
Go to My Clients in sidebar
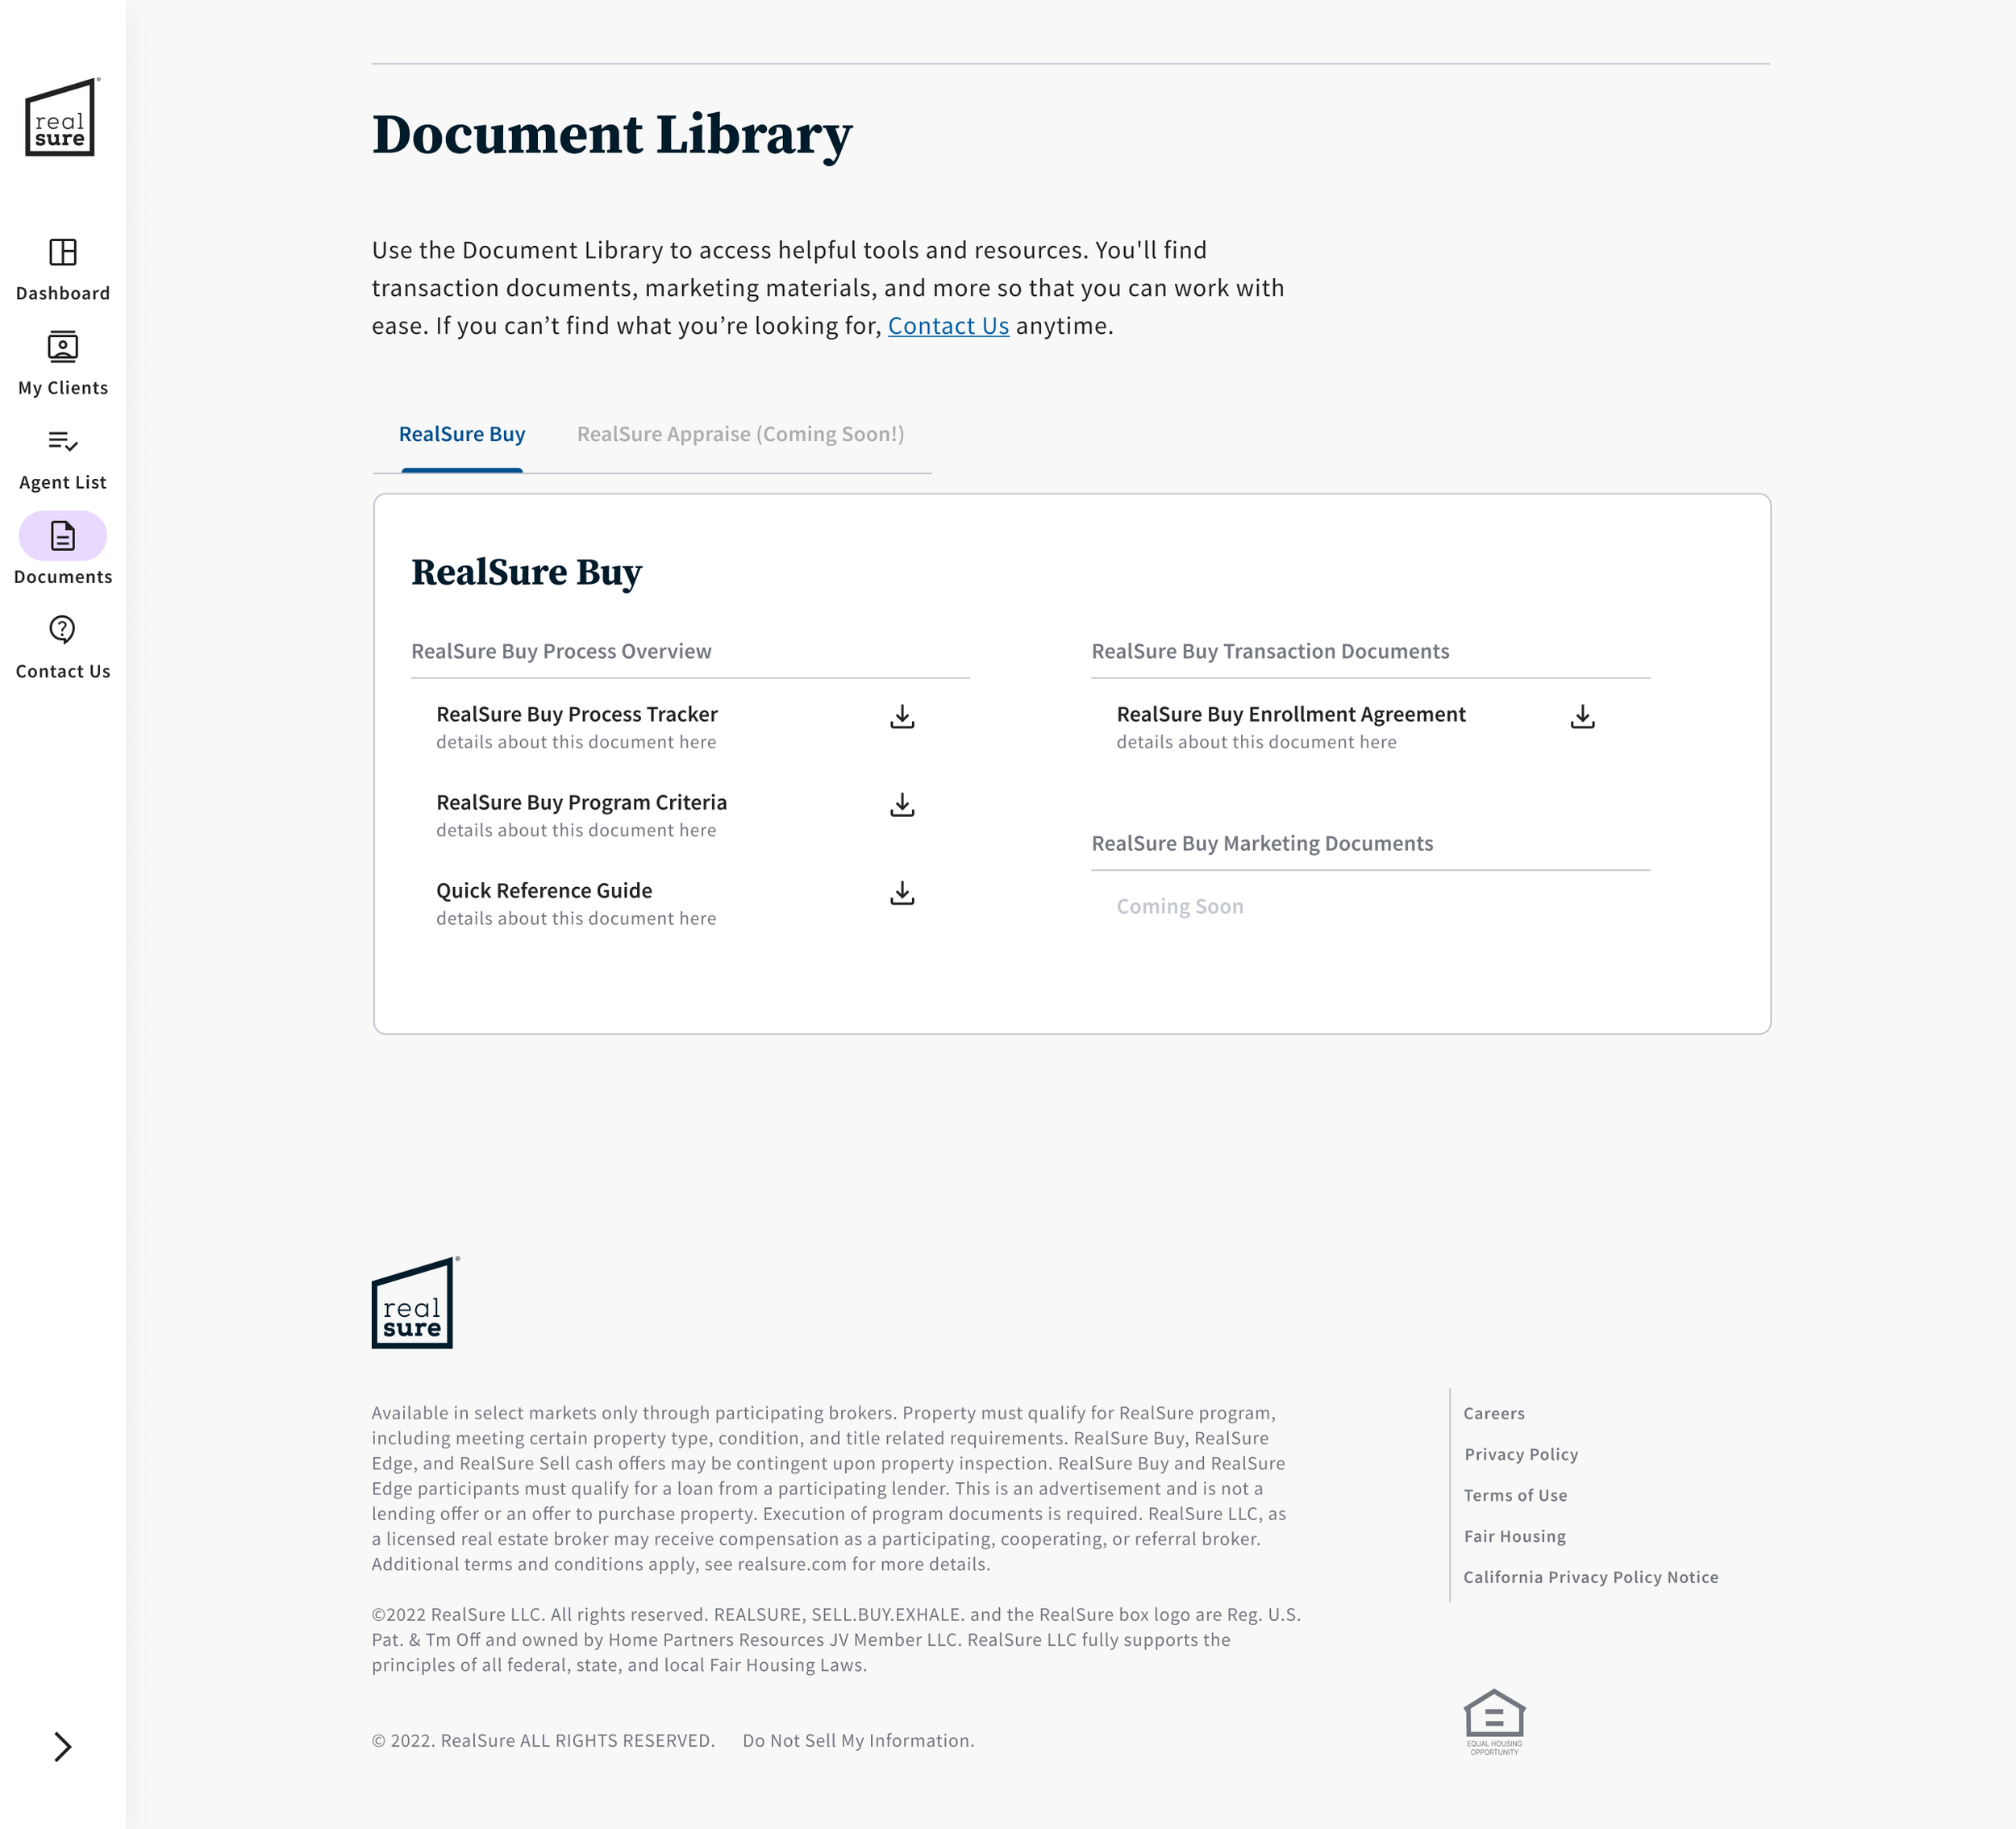coord(62,347)
